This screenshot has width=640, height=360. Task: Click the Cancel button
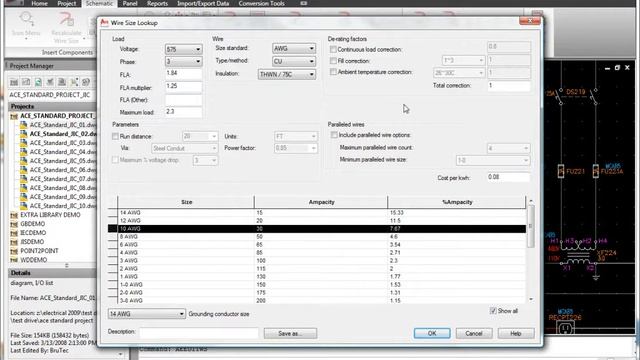pos(474,333)
